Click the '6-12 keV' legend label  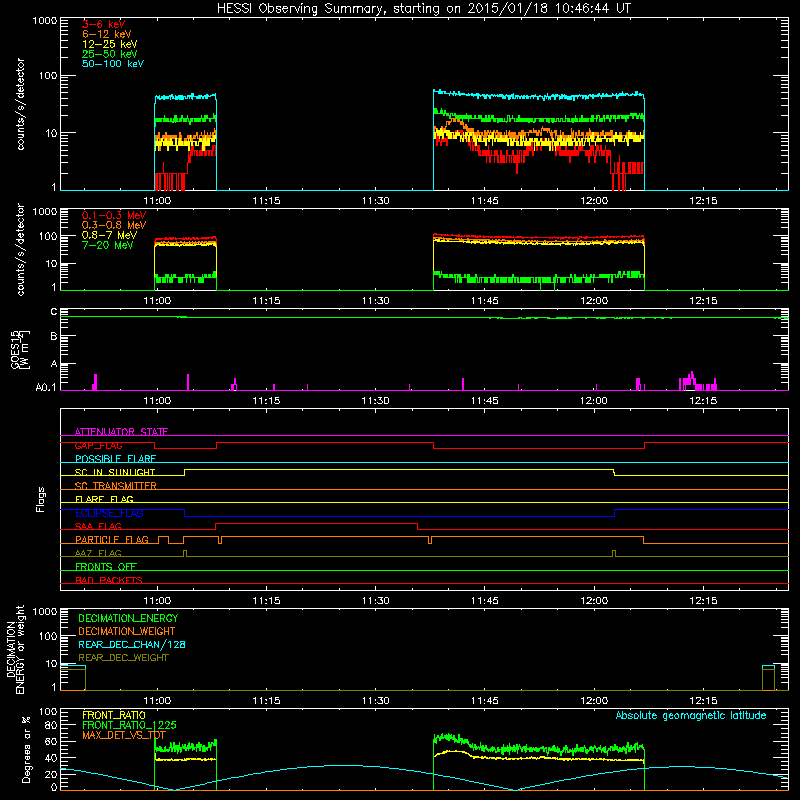[106, 34]
